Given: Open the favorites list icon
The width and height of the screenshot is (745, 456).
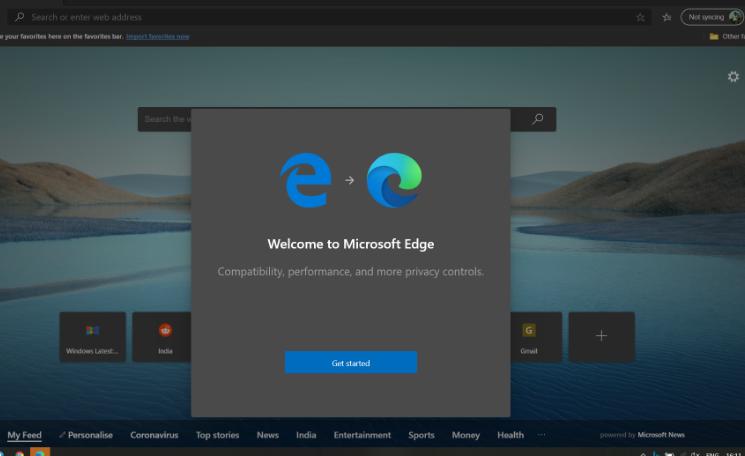Looking at the screenshot, I should pos(667,17).
